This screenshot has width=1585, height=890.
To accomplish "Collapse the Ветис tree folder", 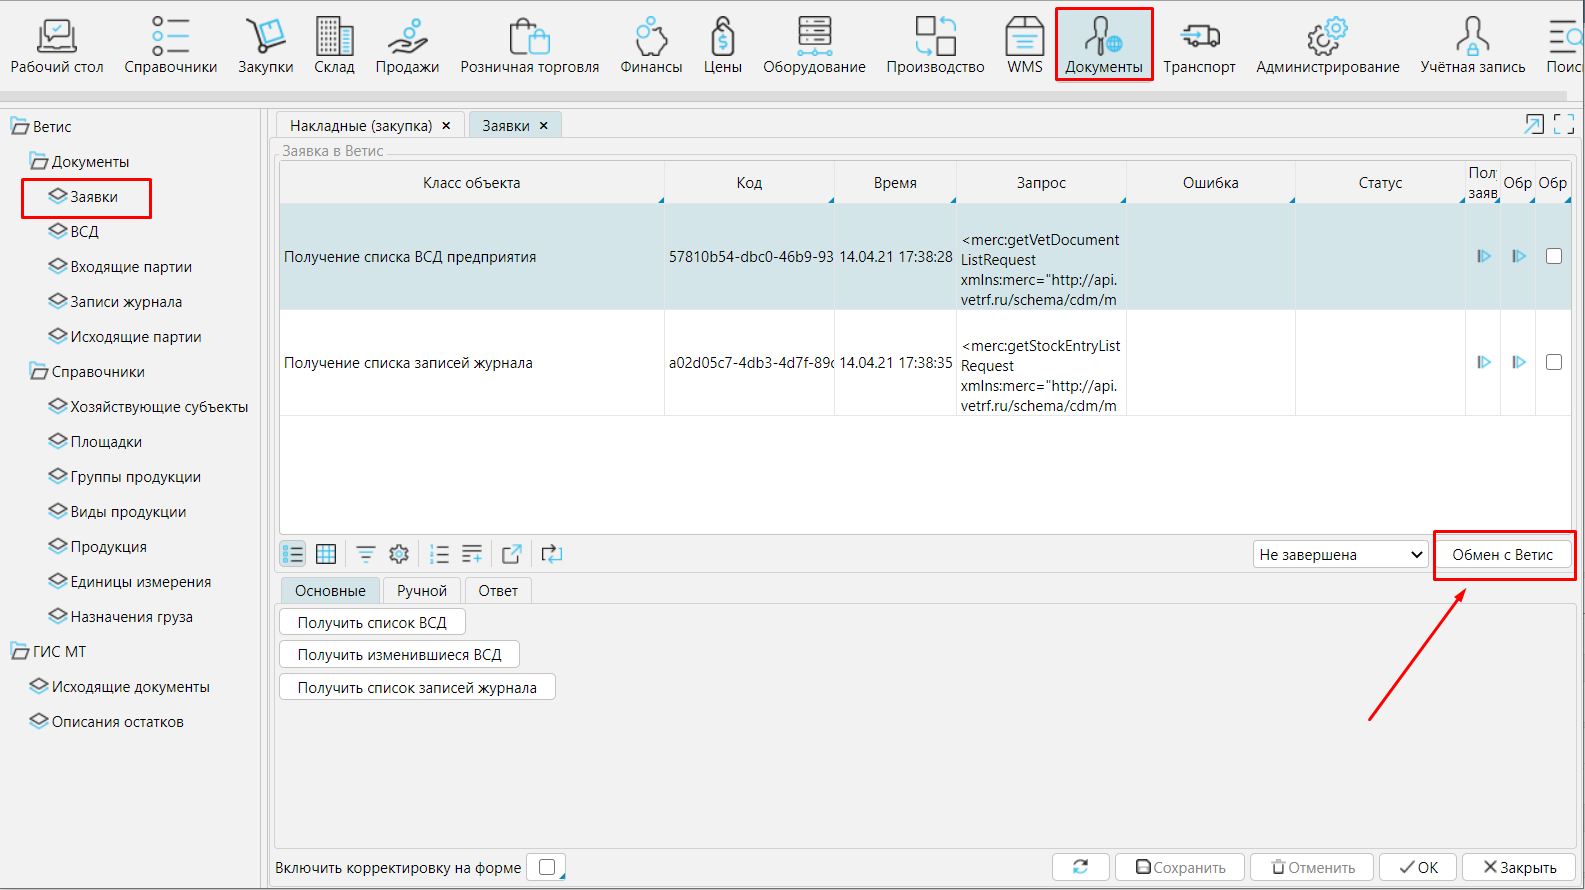I will pyautogui.click(x=19, y=127).
